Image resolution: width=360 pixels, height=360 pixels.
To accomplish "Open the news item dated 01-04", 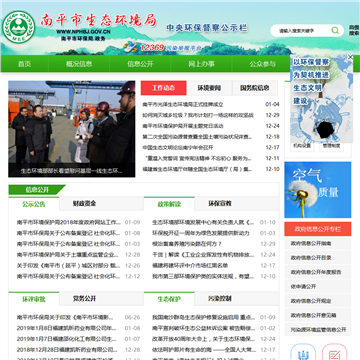I will pyautogui.click(x=183, y=104).
